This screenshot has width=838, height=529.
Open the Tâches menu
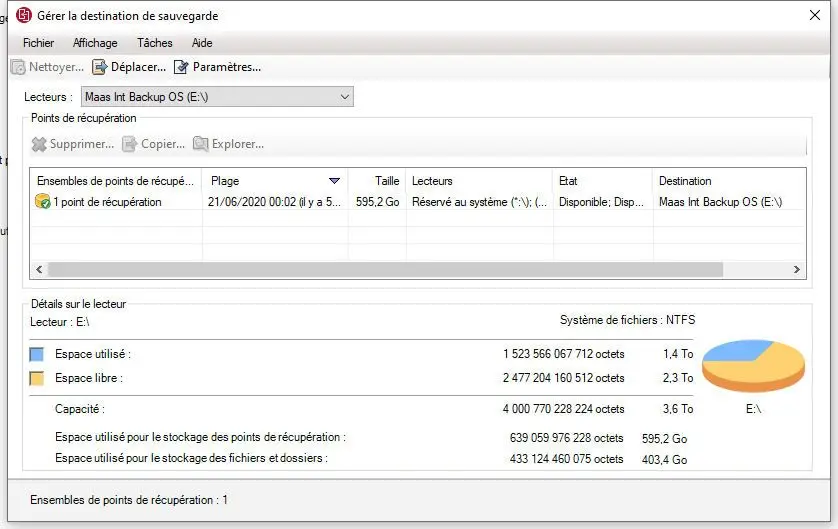click(x=154, y=43)
